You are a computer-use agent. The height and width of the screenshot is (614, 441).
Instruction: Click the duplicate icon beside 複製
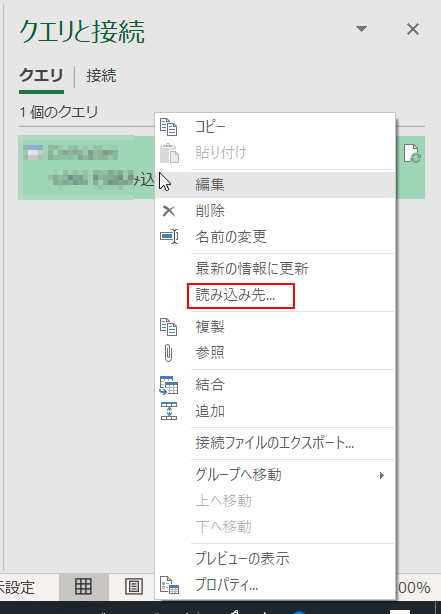[x=169, y=327]
